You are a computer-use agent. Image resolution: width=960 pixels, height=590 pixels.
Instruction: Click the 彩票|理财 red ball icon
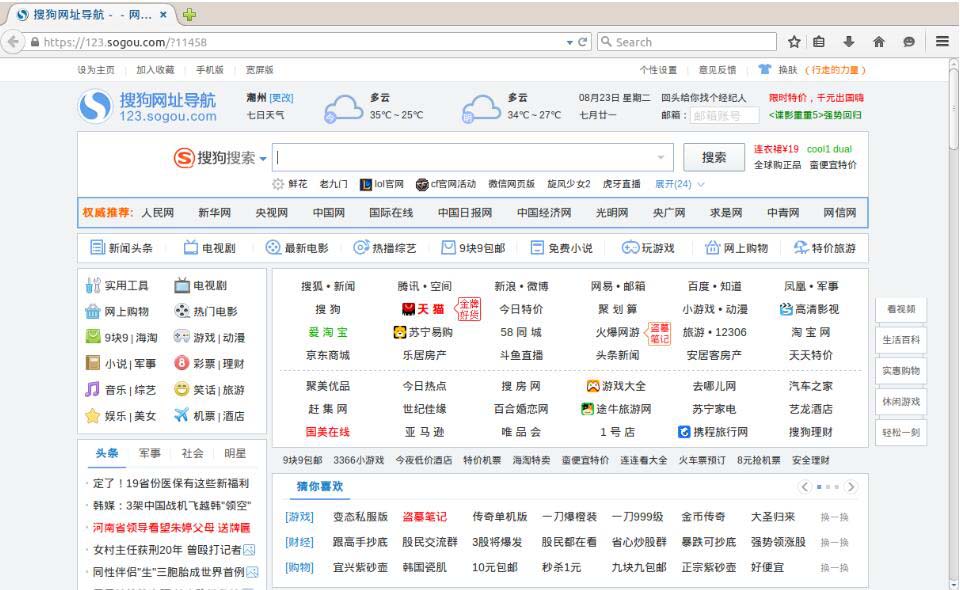pyautogui.click(x=181, y=363)
